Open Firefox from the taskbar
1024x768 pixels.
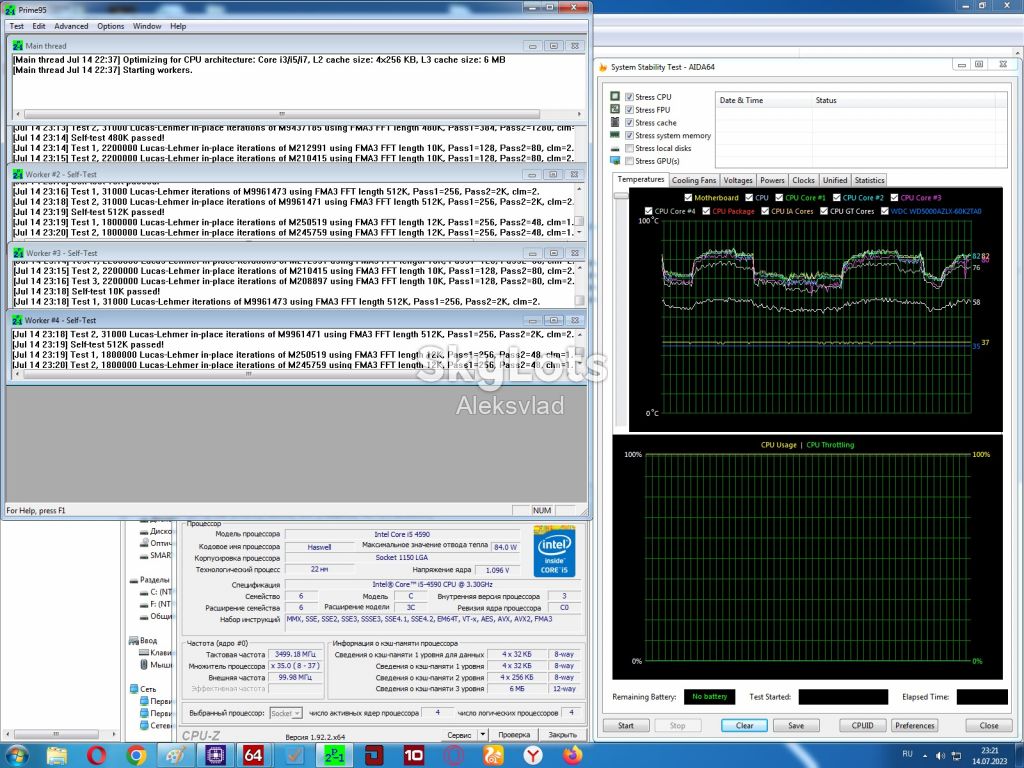pos(573,756)
